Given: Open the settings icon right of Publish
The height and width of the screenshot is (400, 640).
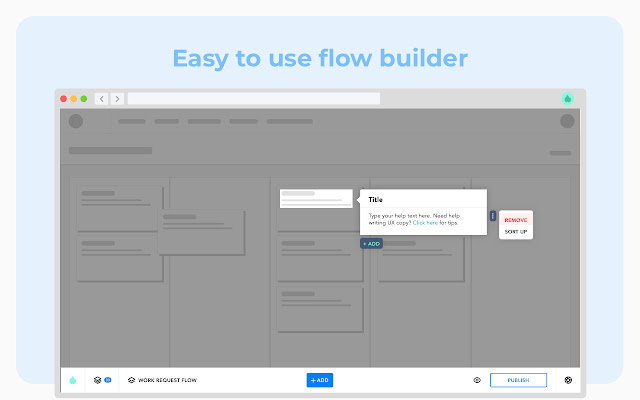Looking at the screenshot, I should pos(568,380).
